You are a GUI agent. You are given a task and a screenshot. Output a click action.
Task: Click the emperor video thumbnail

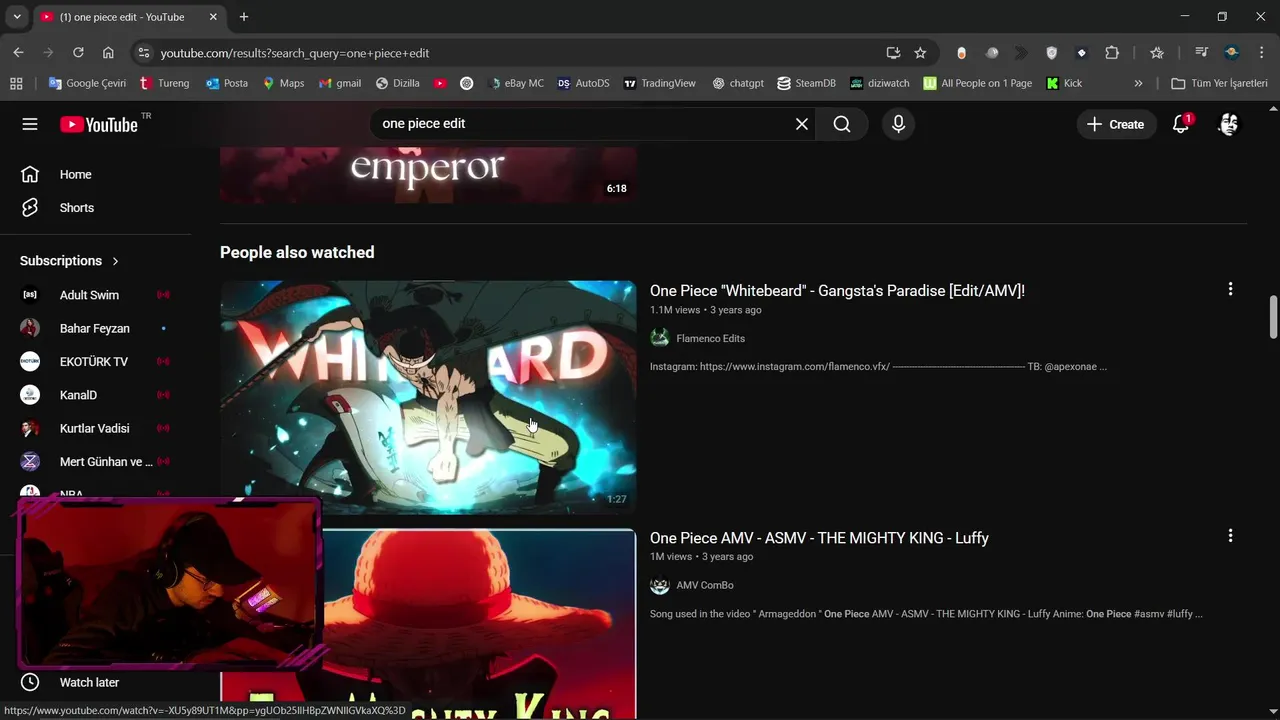click(x=428, y=176)
